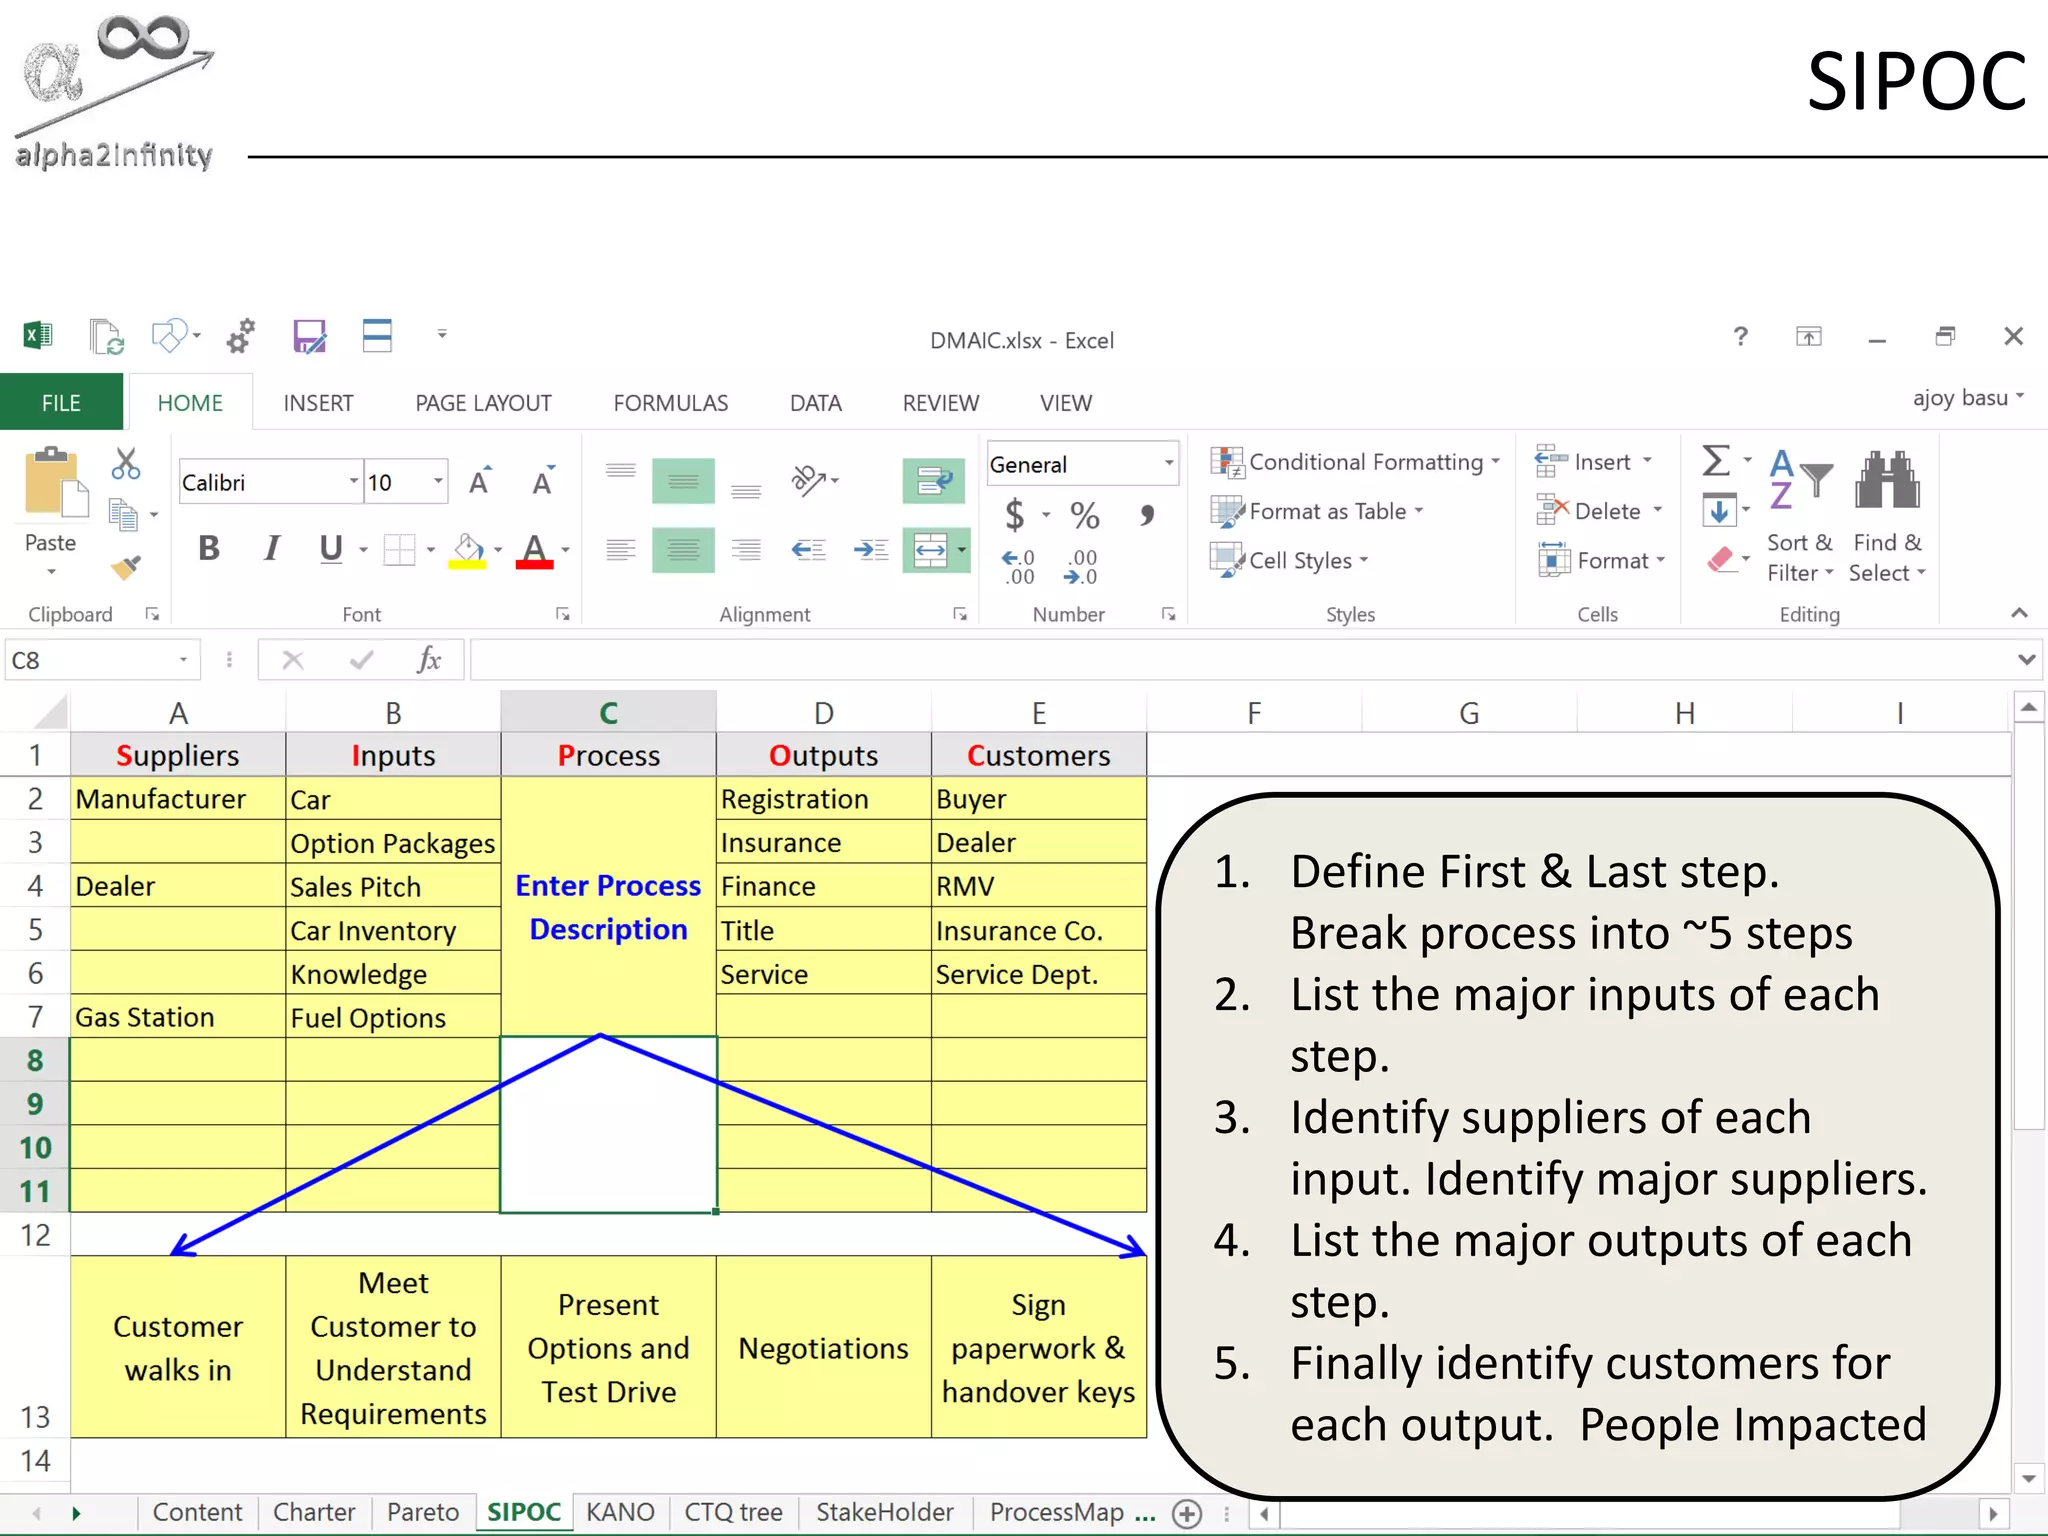Toggle Middle Align vertical alignment
2048x1536 pixels.
tap(683, 480)
